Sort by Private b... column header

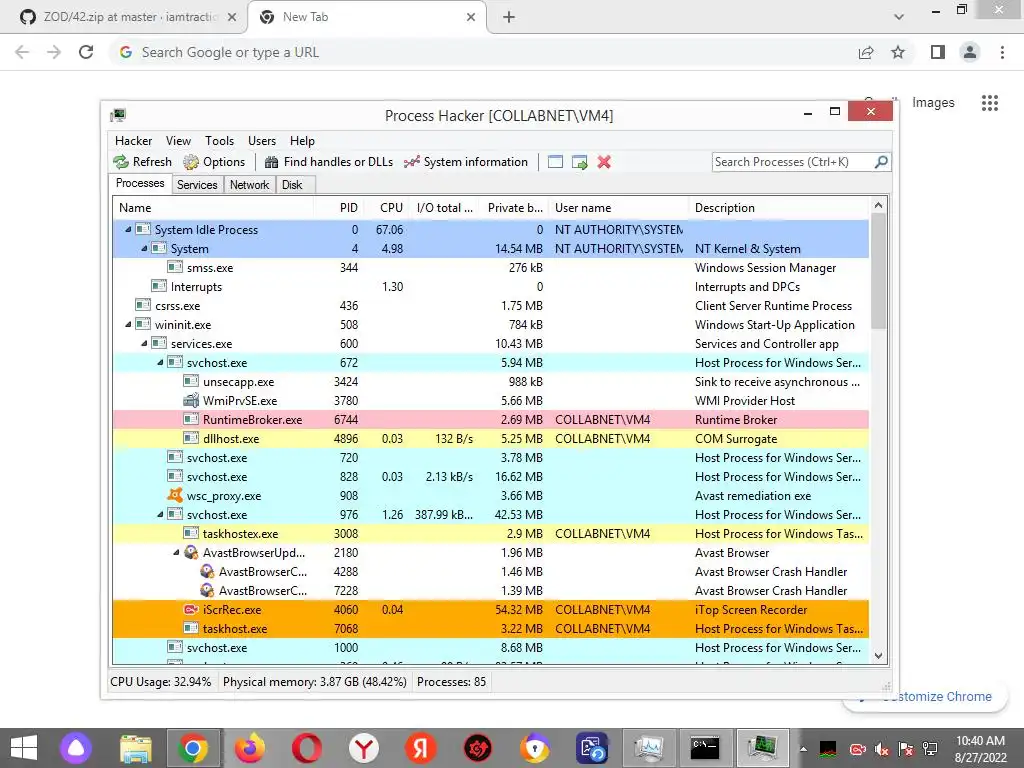[x=513, y=208]
